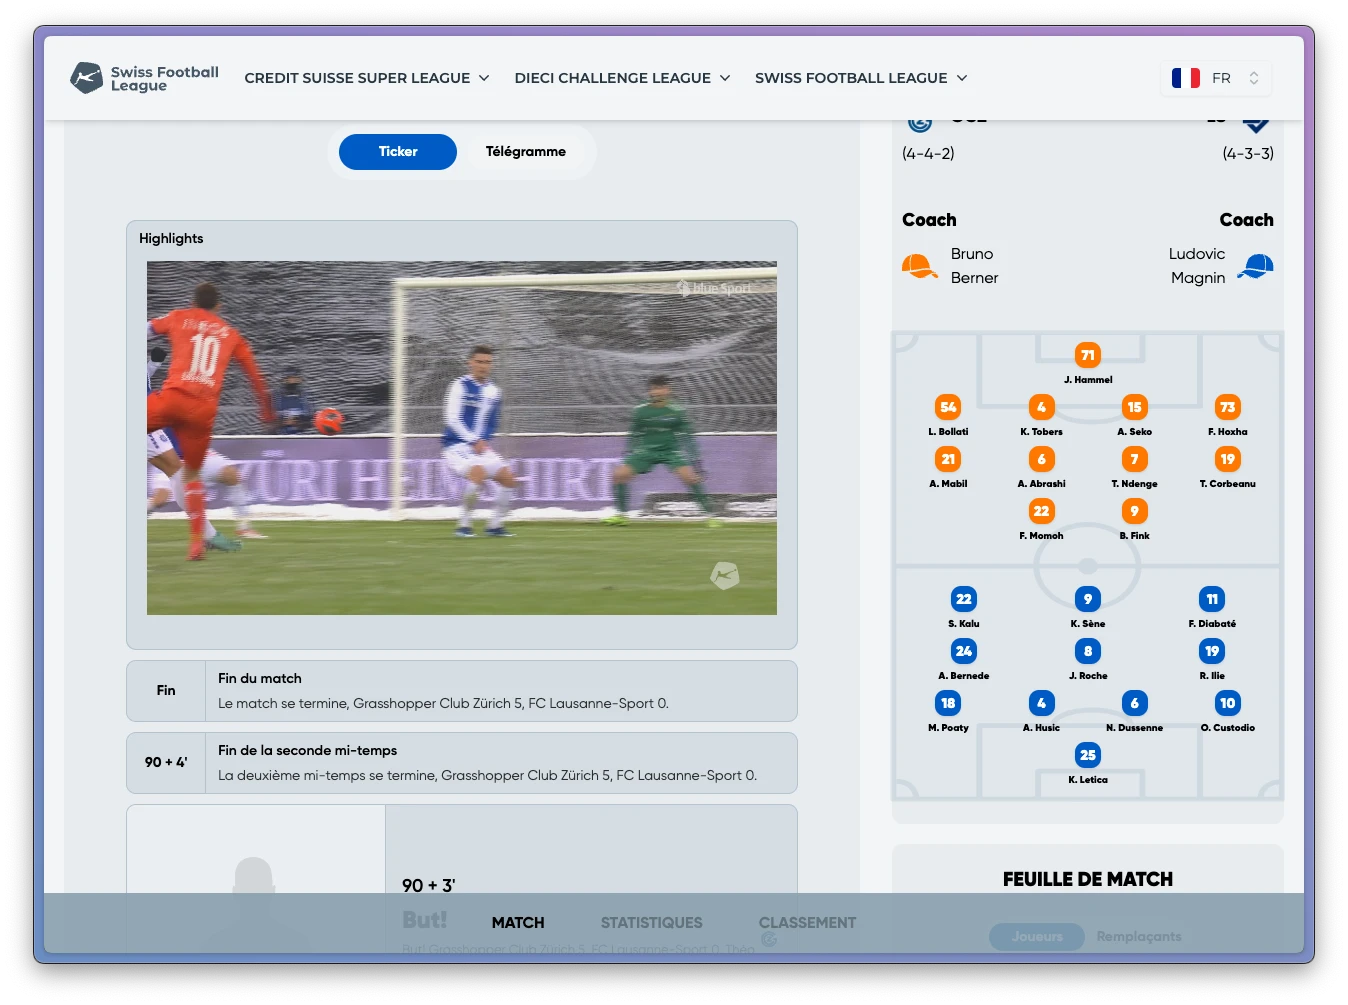This screenshot has width=1348, height=1005.
Task: Select player A. Seko number 15
Action: pyautogui.click(x=1134, y=415)
